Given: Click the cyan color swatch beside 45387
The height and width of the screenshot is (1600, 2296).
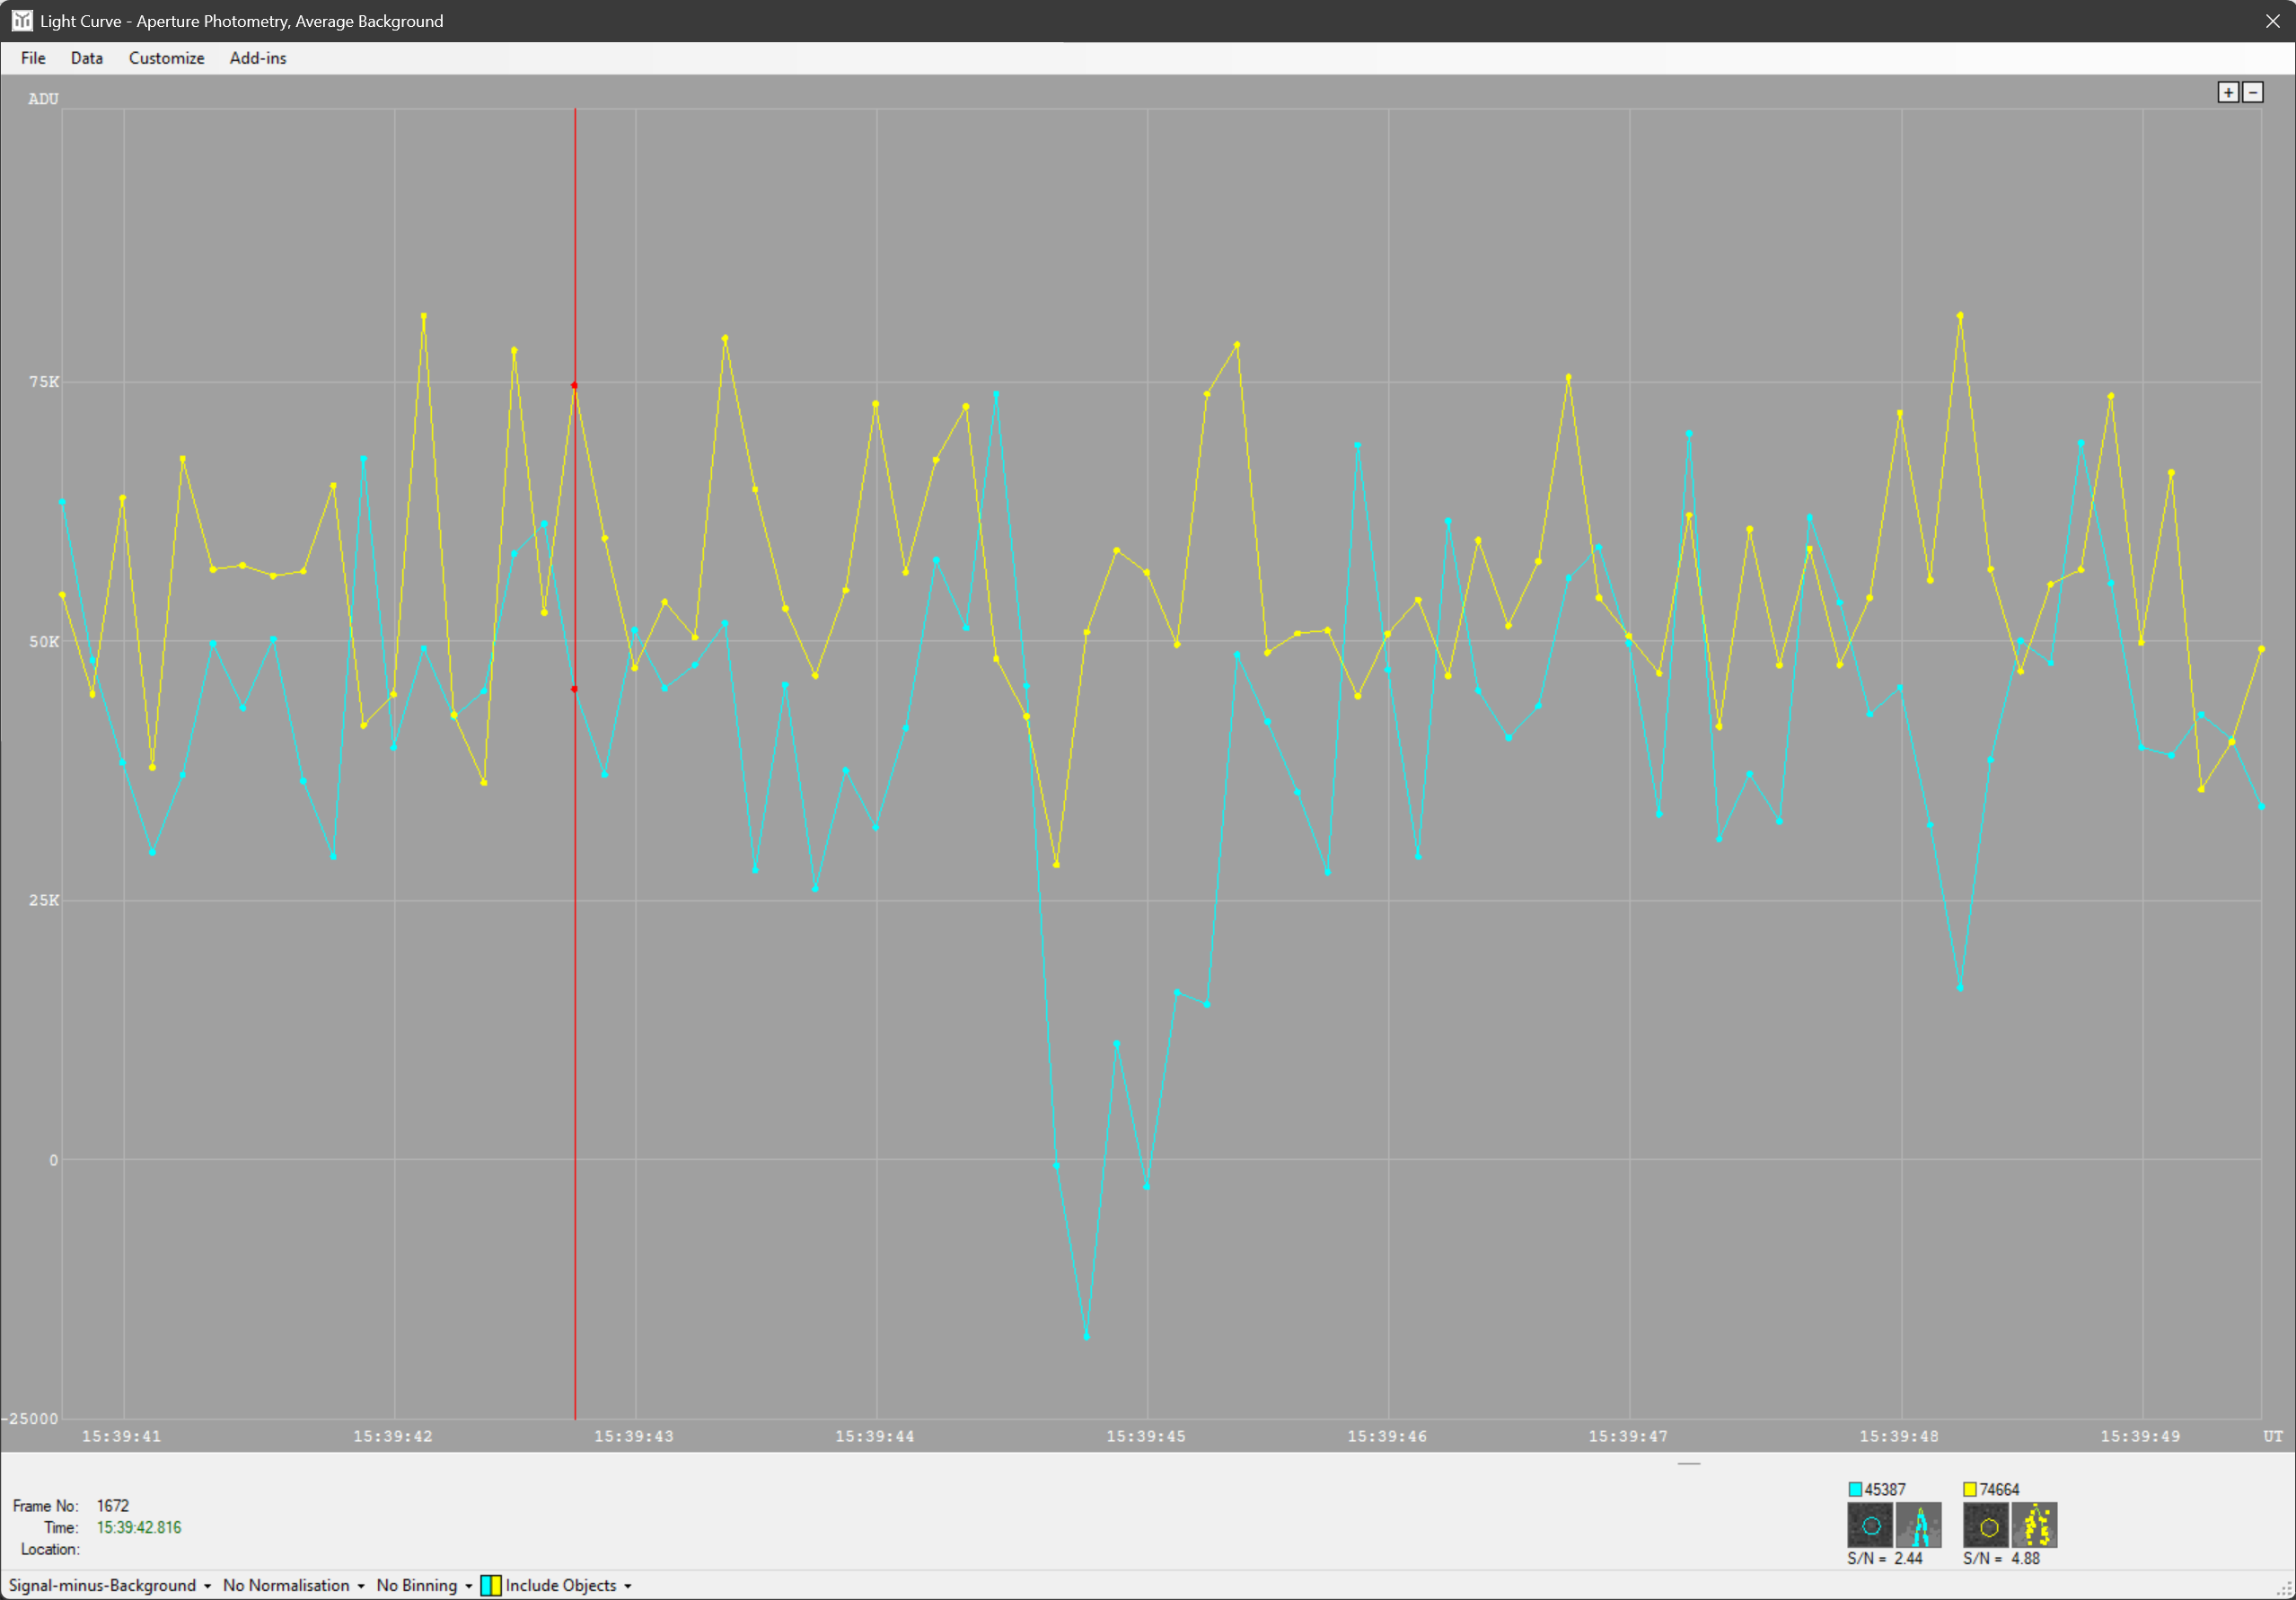Looking at the screenshot, I should point(1855,1489).
